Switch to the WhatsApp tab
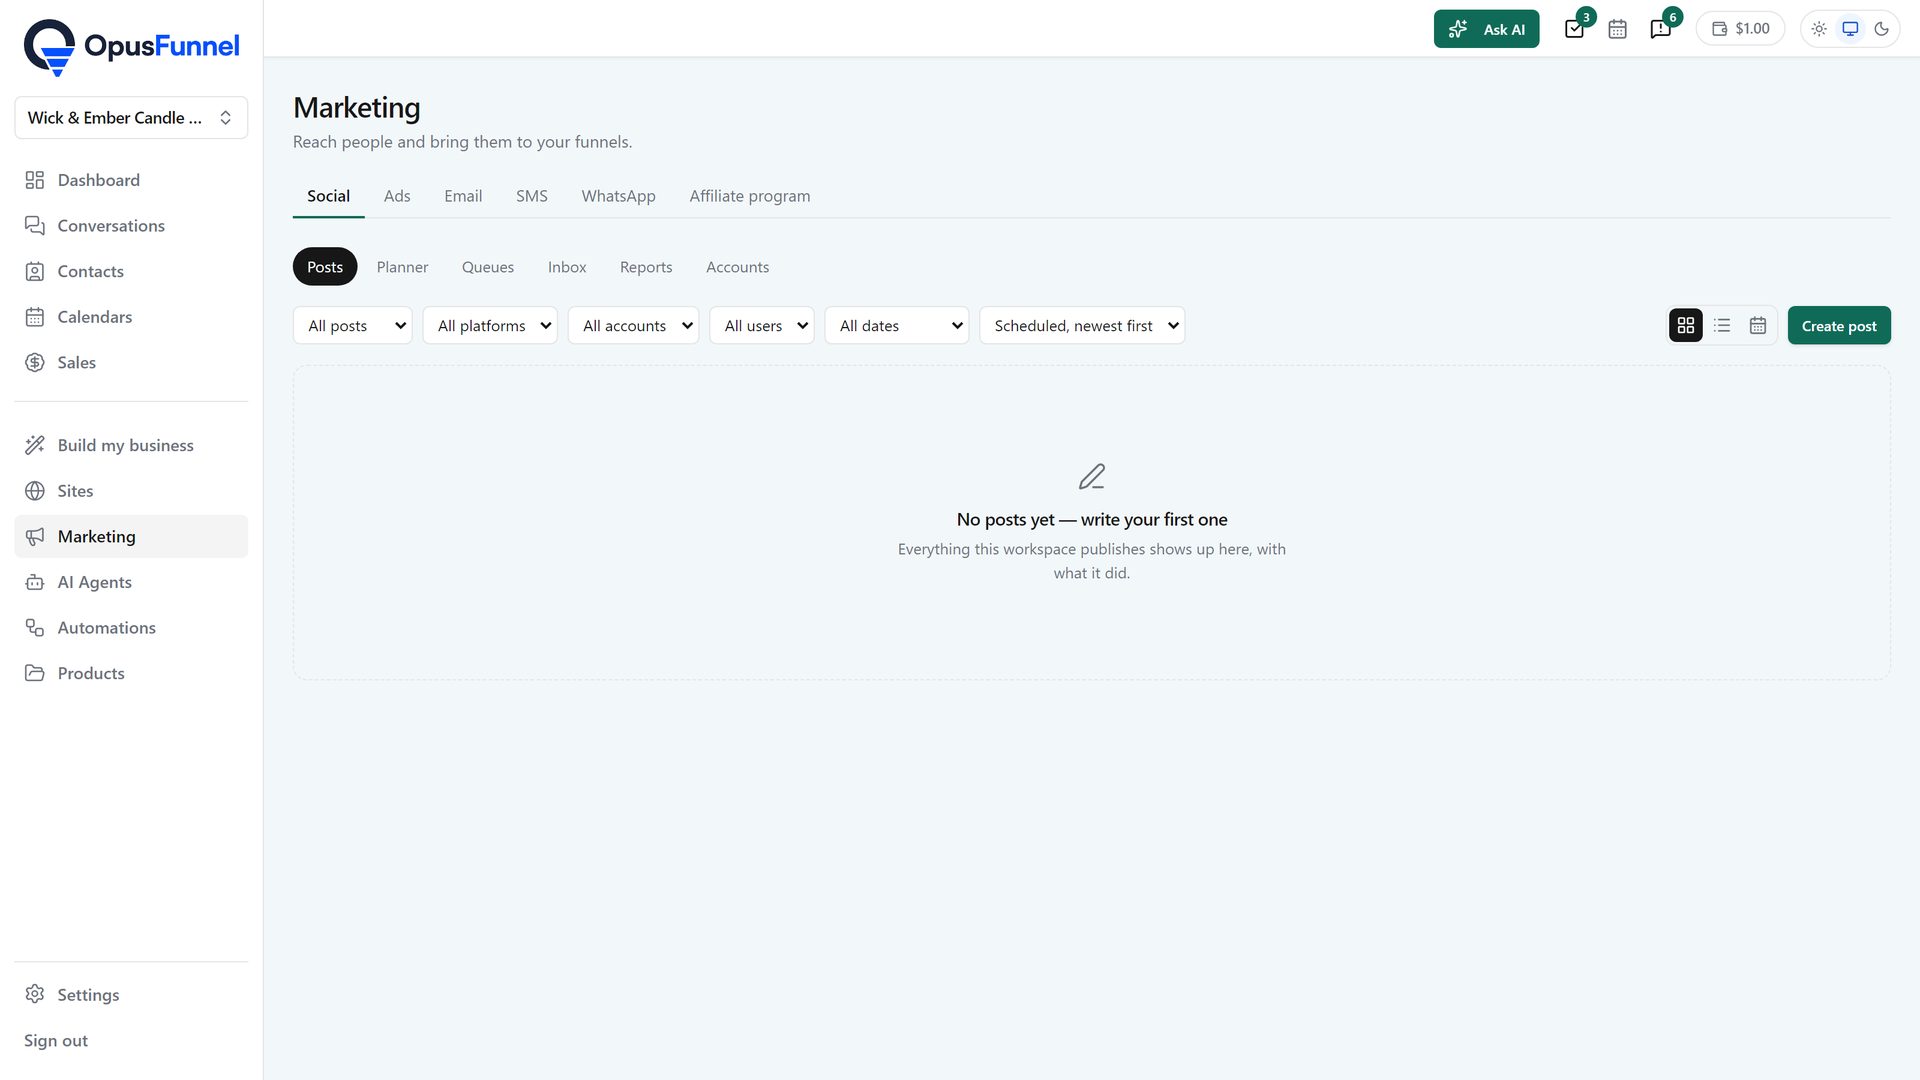The width and height of the screenshot is (1920, 1080). (619, 196)
